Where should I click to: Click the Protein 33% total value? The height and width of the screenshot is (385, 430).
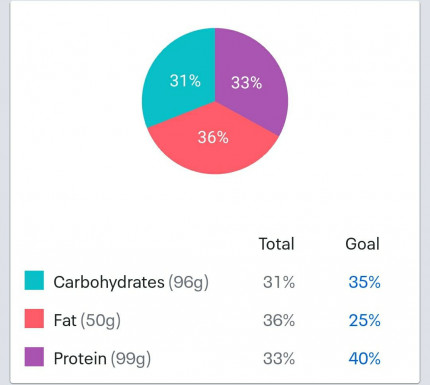pyautogui.click(x=279, y=359)
